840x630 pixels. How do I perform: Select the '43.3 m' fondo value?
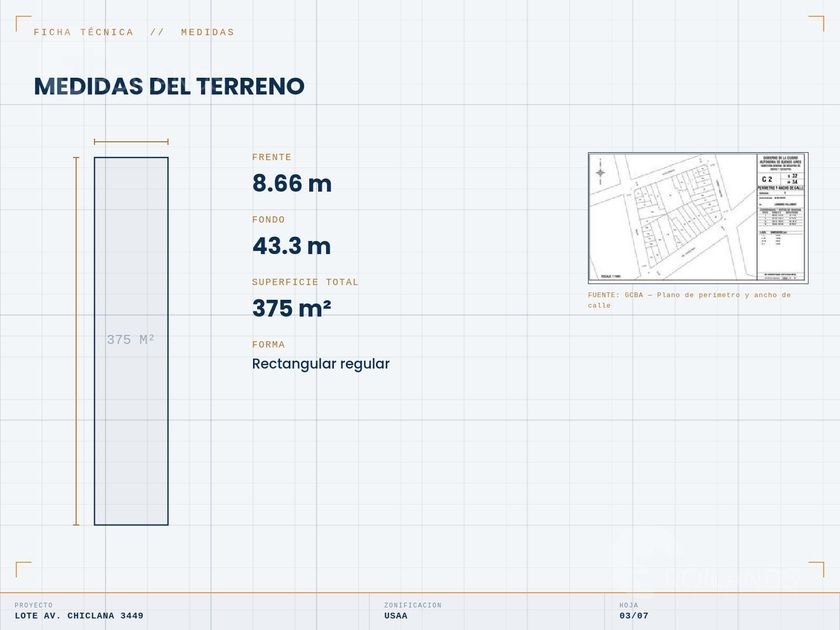pyautogui.click(x=291, y=246)
